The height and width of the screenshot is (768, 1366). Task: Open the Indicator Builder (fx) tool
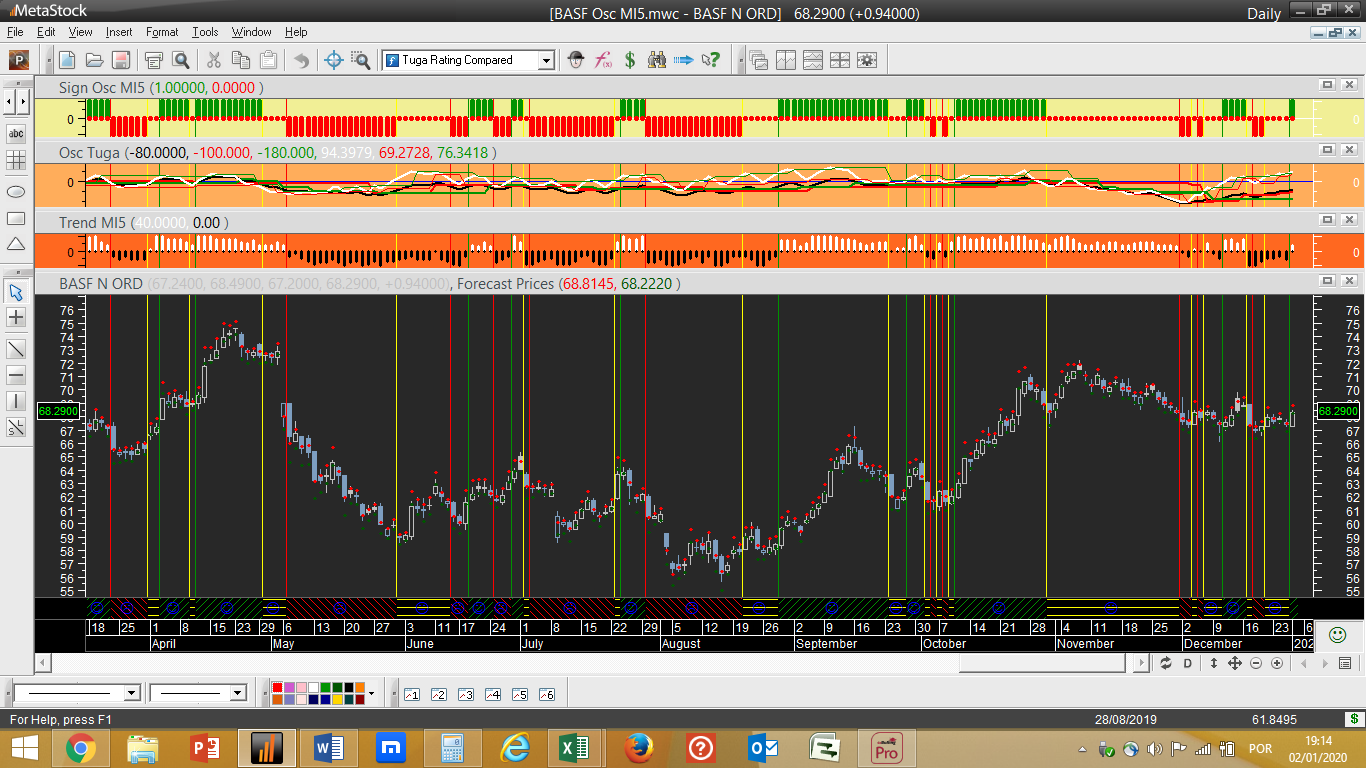603,60
